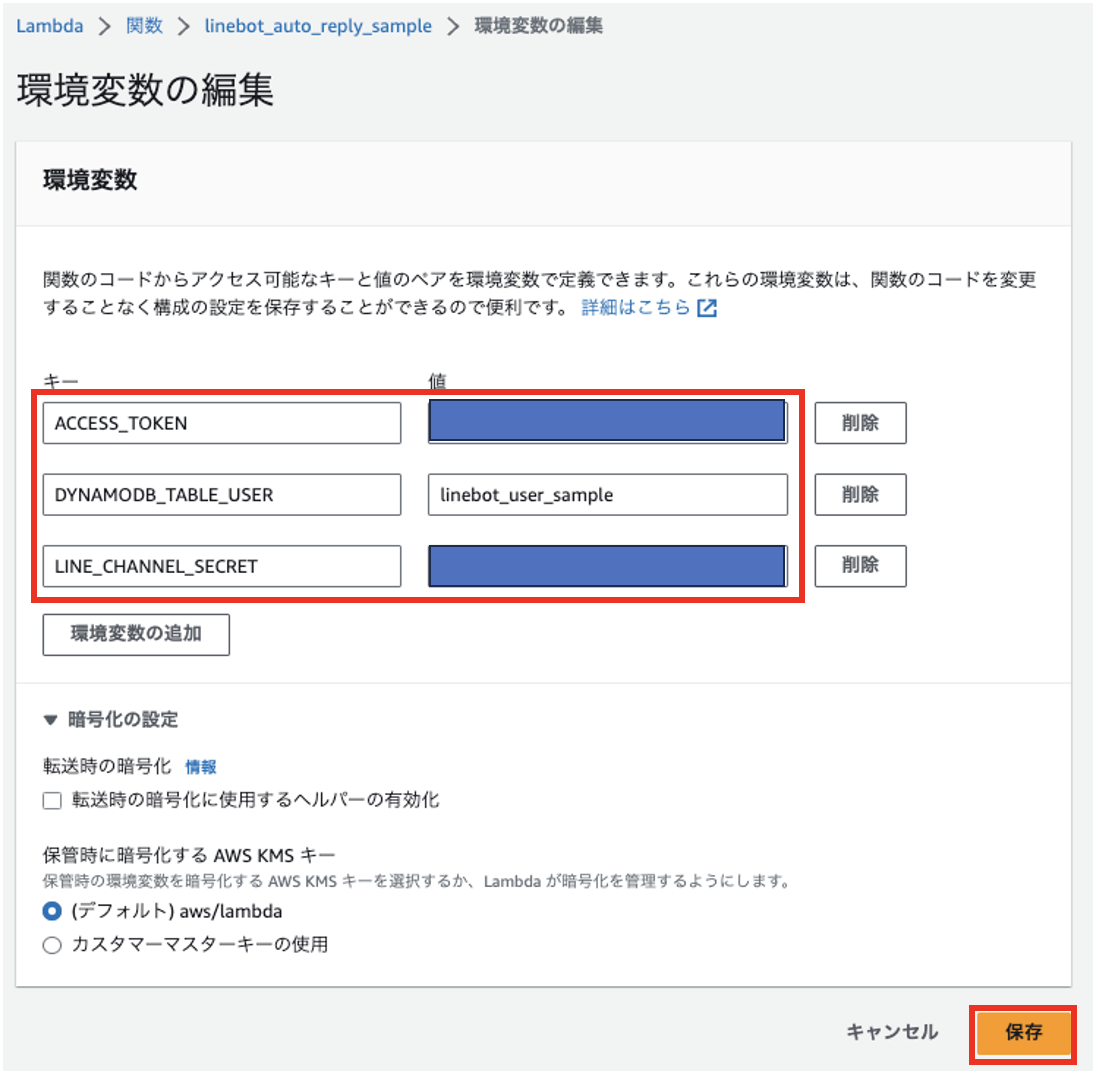Click the ACCESS_TOKEN value field
Screen dimensions: 1100x1076
click(x=608, y=422)
